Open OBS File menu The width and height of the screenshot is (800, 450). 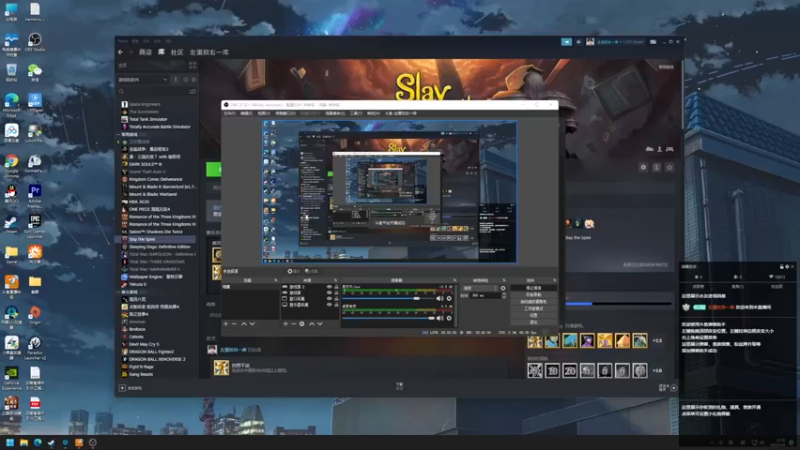tap(230, 113)
